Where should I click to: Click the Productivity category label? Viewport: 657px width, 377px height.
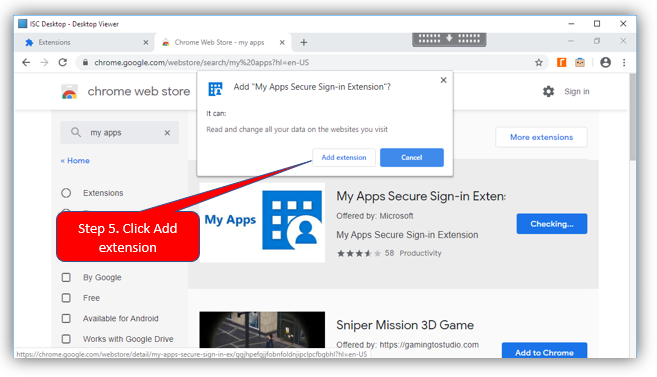tap(420, 253)
